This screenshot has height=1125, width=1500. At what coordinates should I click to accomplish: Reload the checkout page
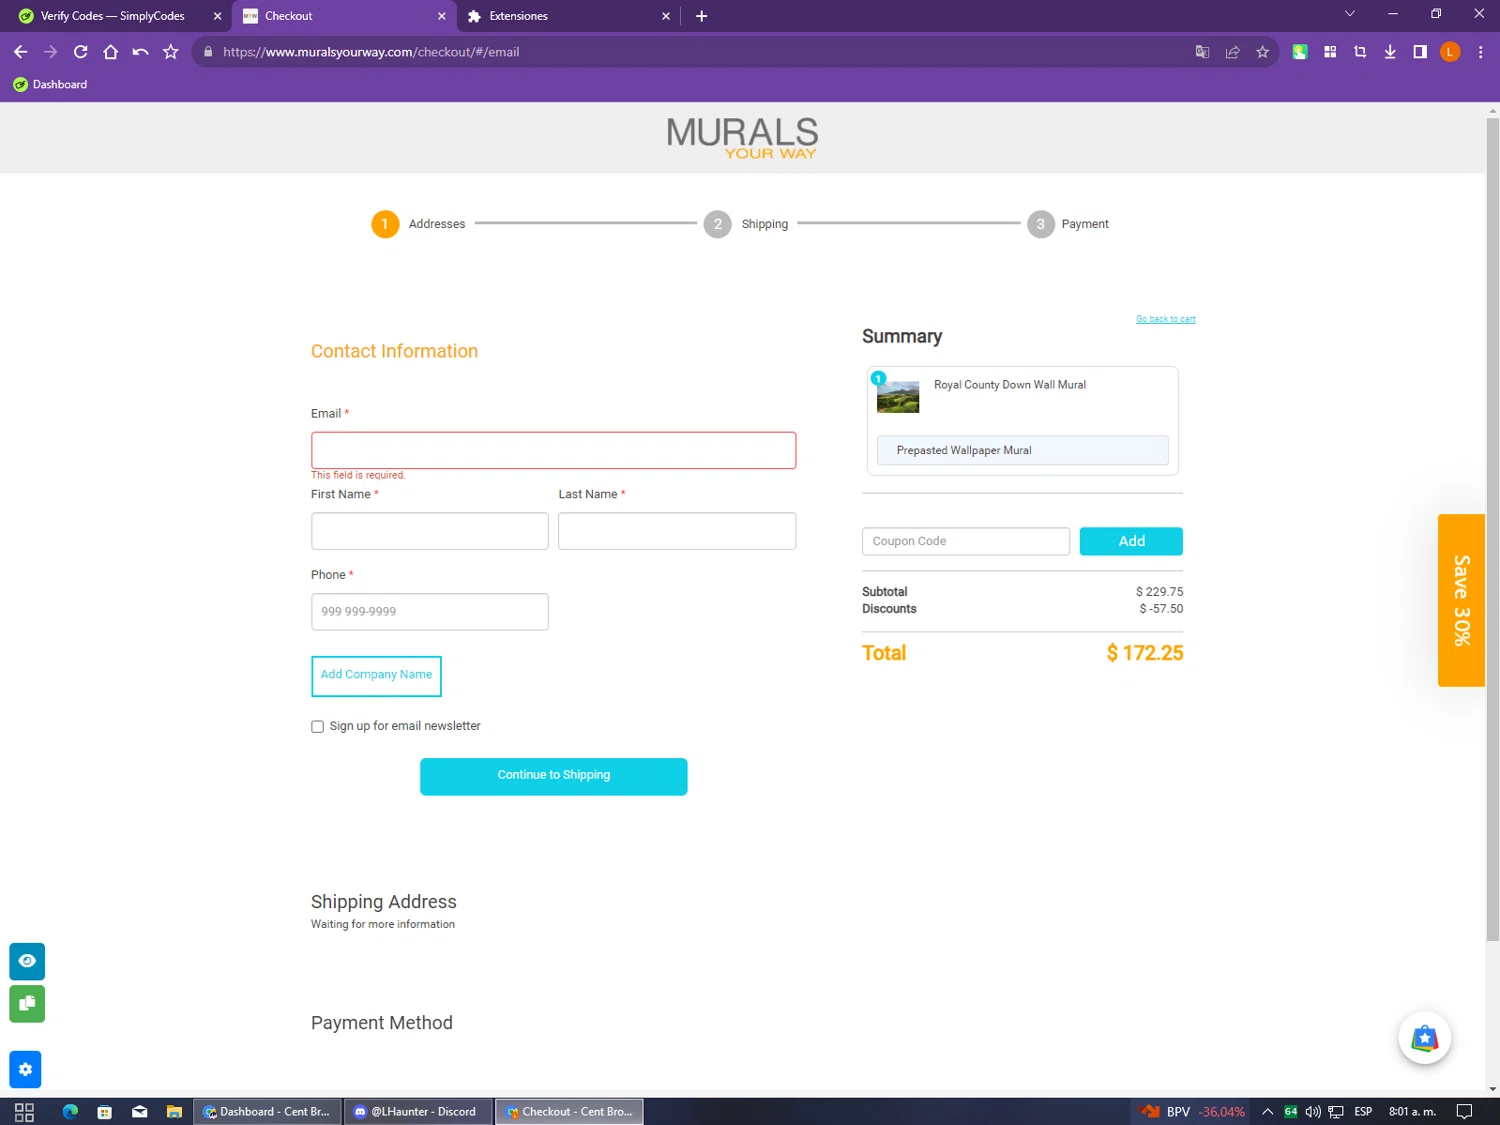pos(80,52)
